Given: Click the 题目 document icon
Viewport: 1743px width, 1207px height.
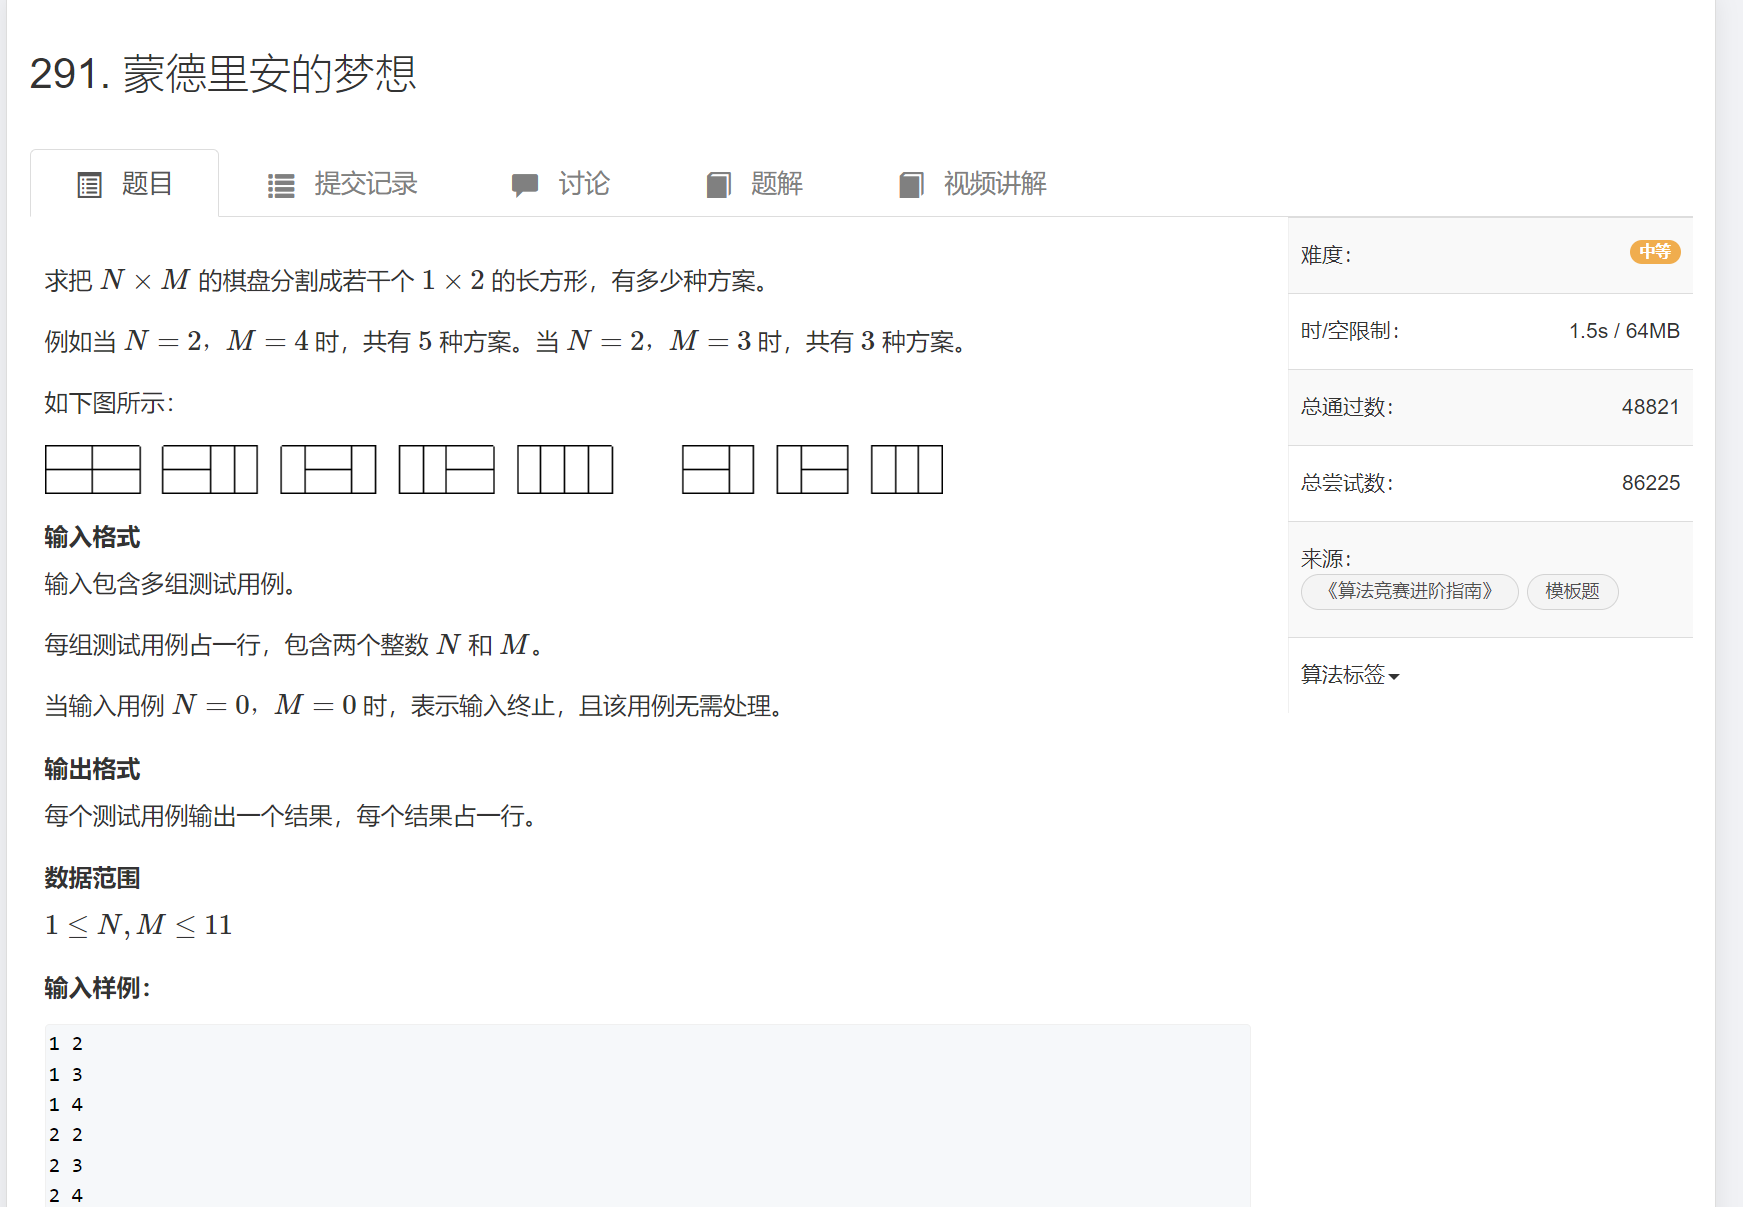Looking at the screenshot, I should tap(90, 185).
